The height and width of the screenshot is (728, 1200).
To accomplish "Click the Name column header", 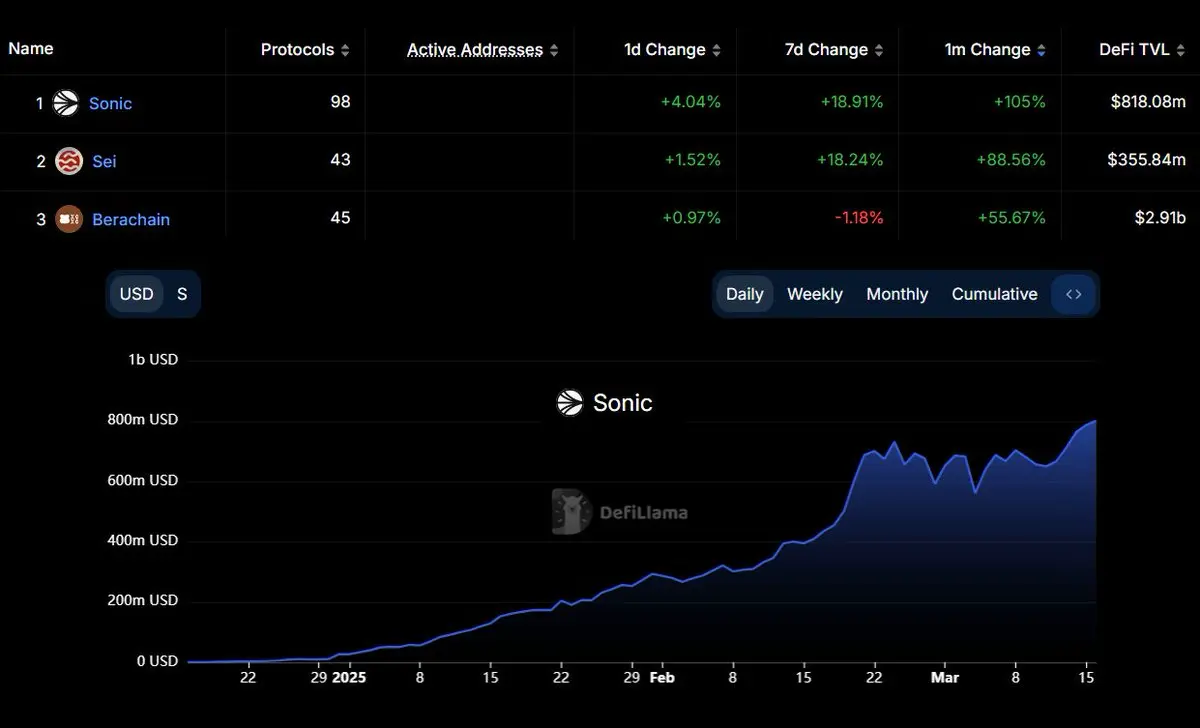I will (x=31, y=48).
